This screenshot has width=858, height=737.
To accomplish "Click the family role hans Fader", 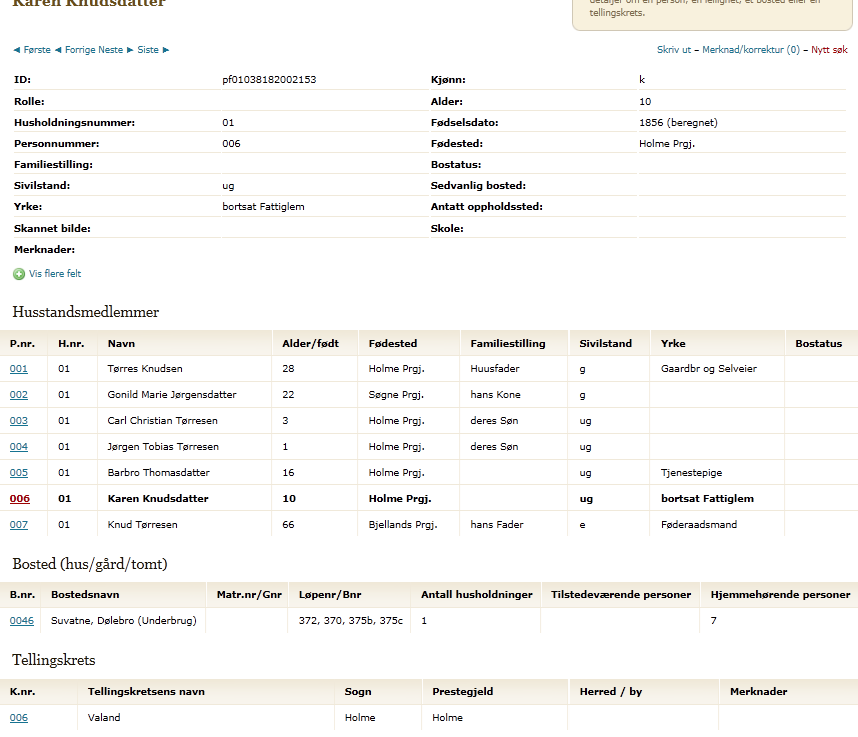I will tap(497, 525).
